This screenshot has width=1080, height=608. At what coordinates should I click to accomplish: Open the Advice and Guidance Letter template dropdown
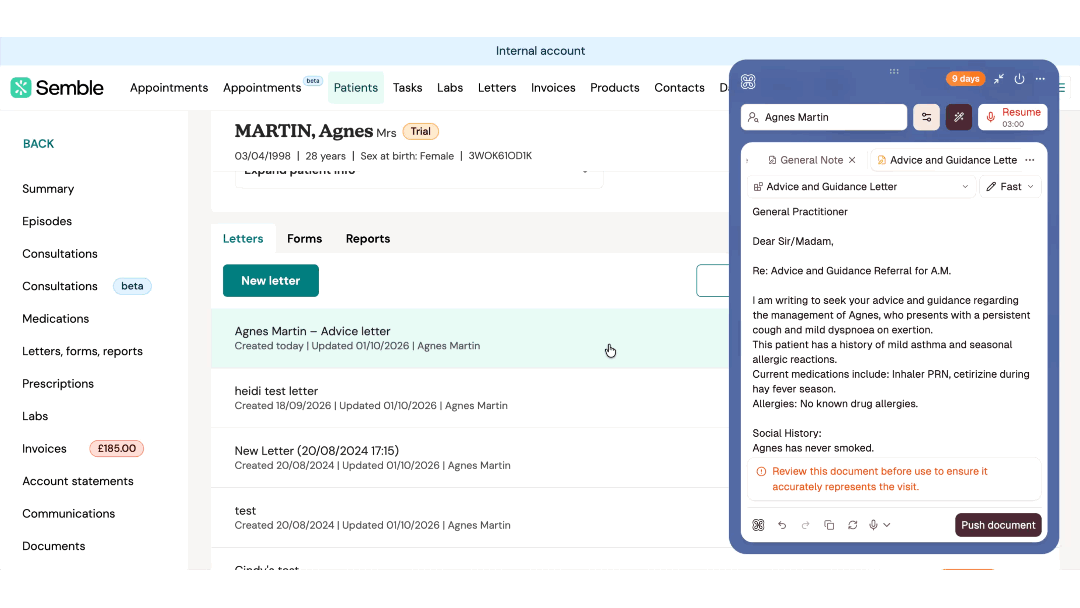pos(862,187)
